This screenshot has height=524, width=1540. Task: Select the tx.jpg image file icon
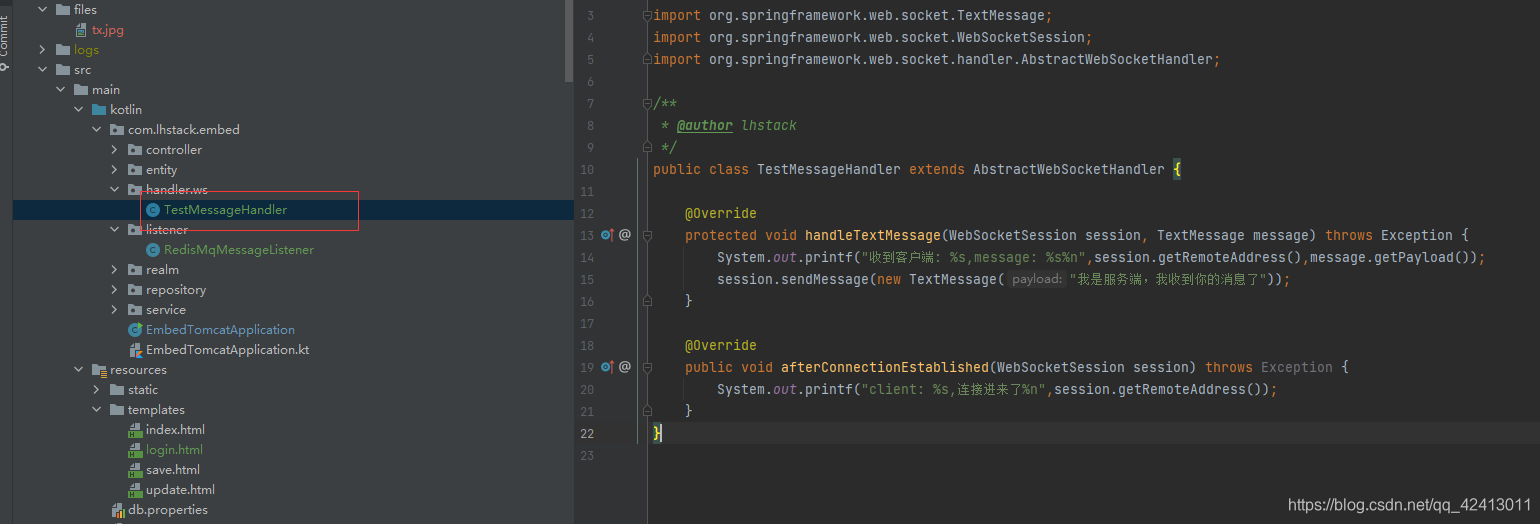pos(81,30)
